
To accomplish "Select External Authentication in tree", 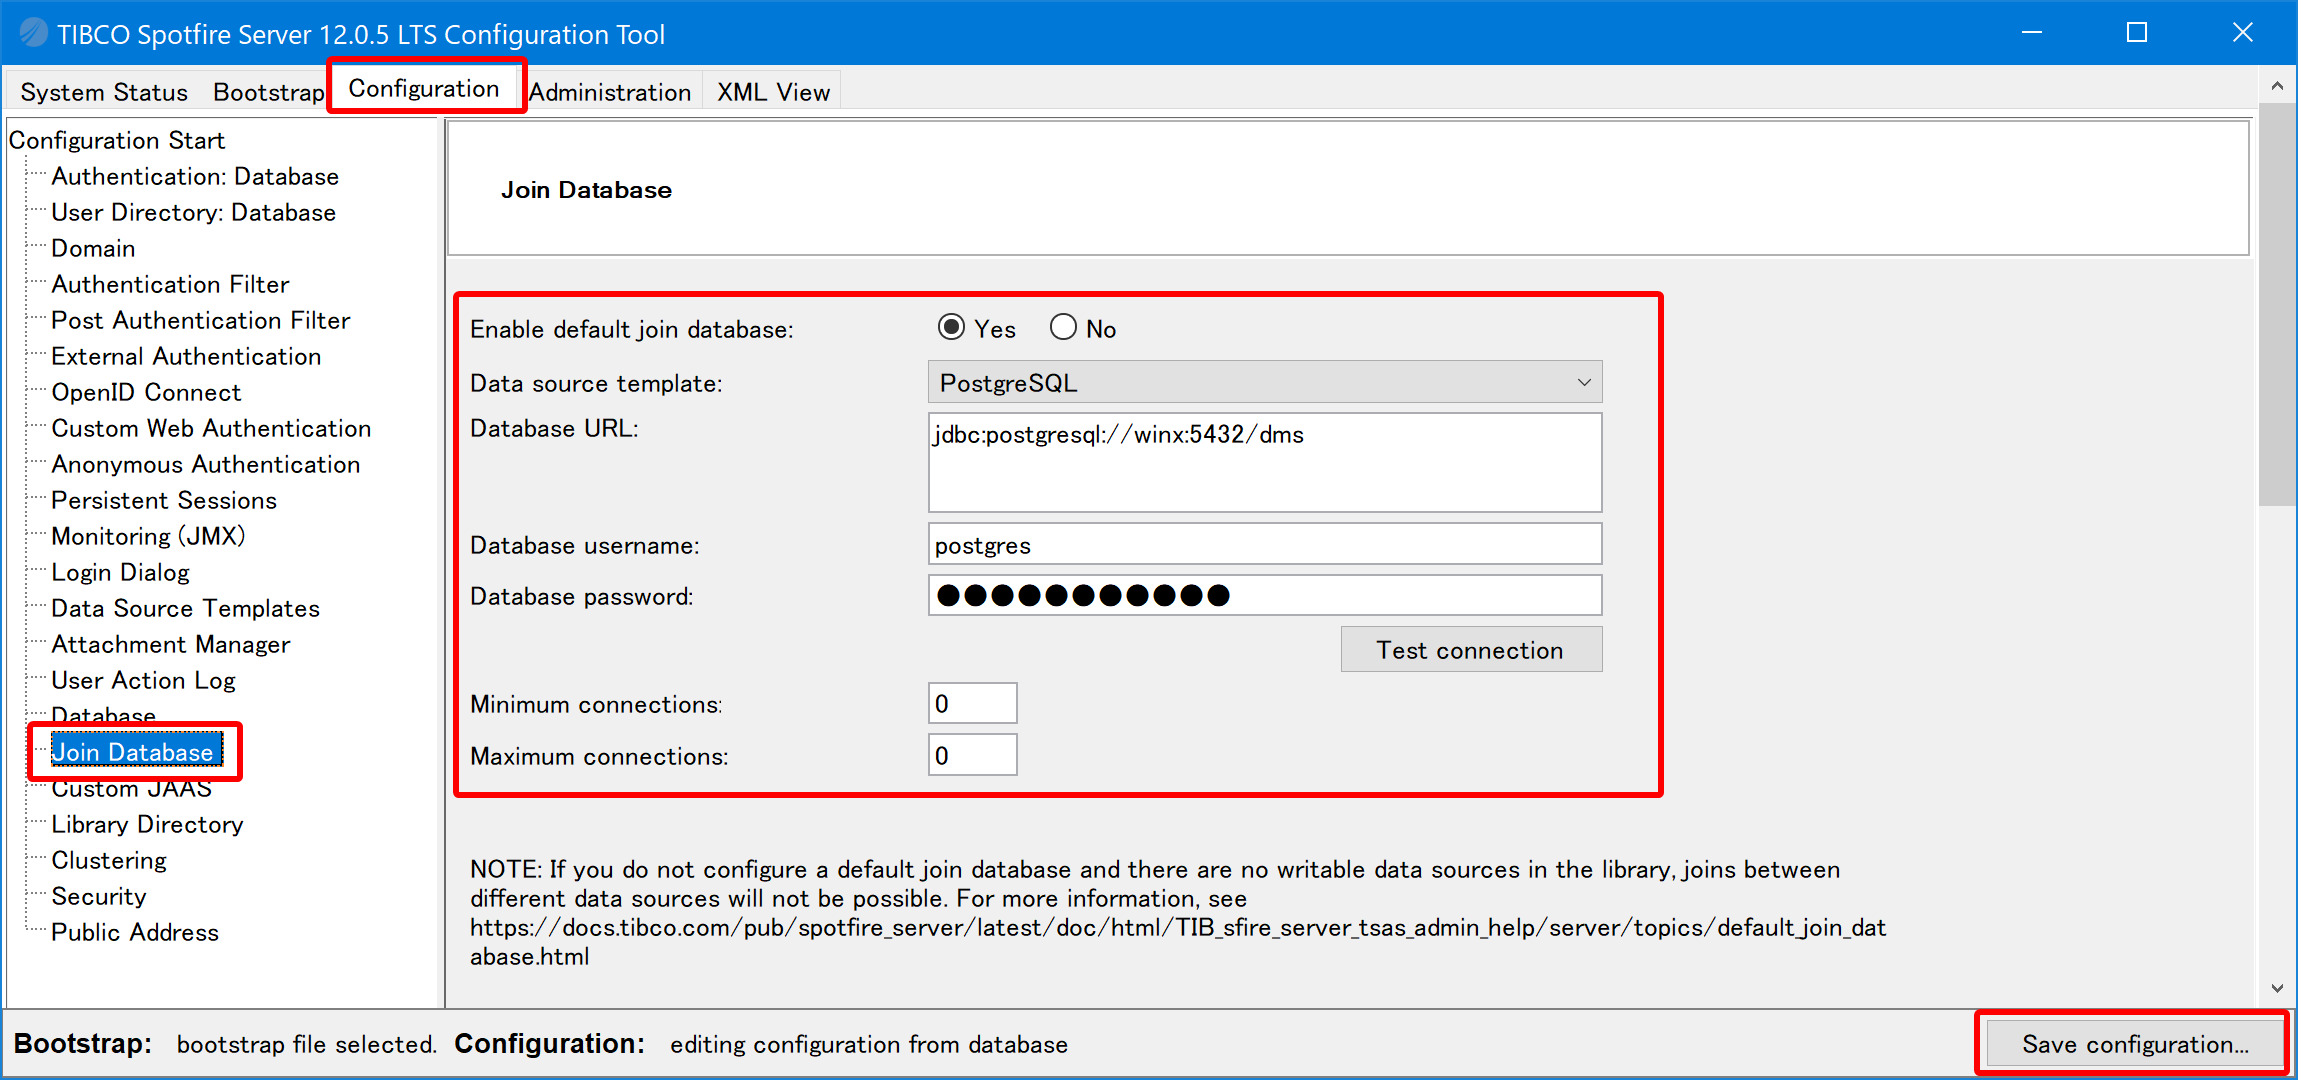I will (x=186, y=356).
